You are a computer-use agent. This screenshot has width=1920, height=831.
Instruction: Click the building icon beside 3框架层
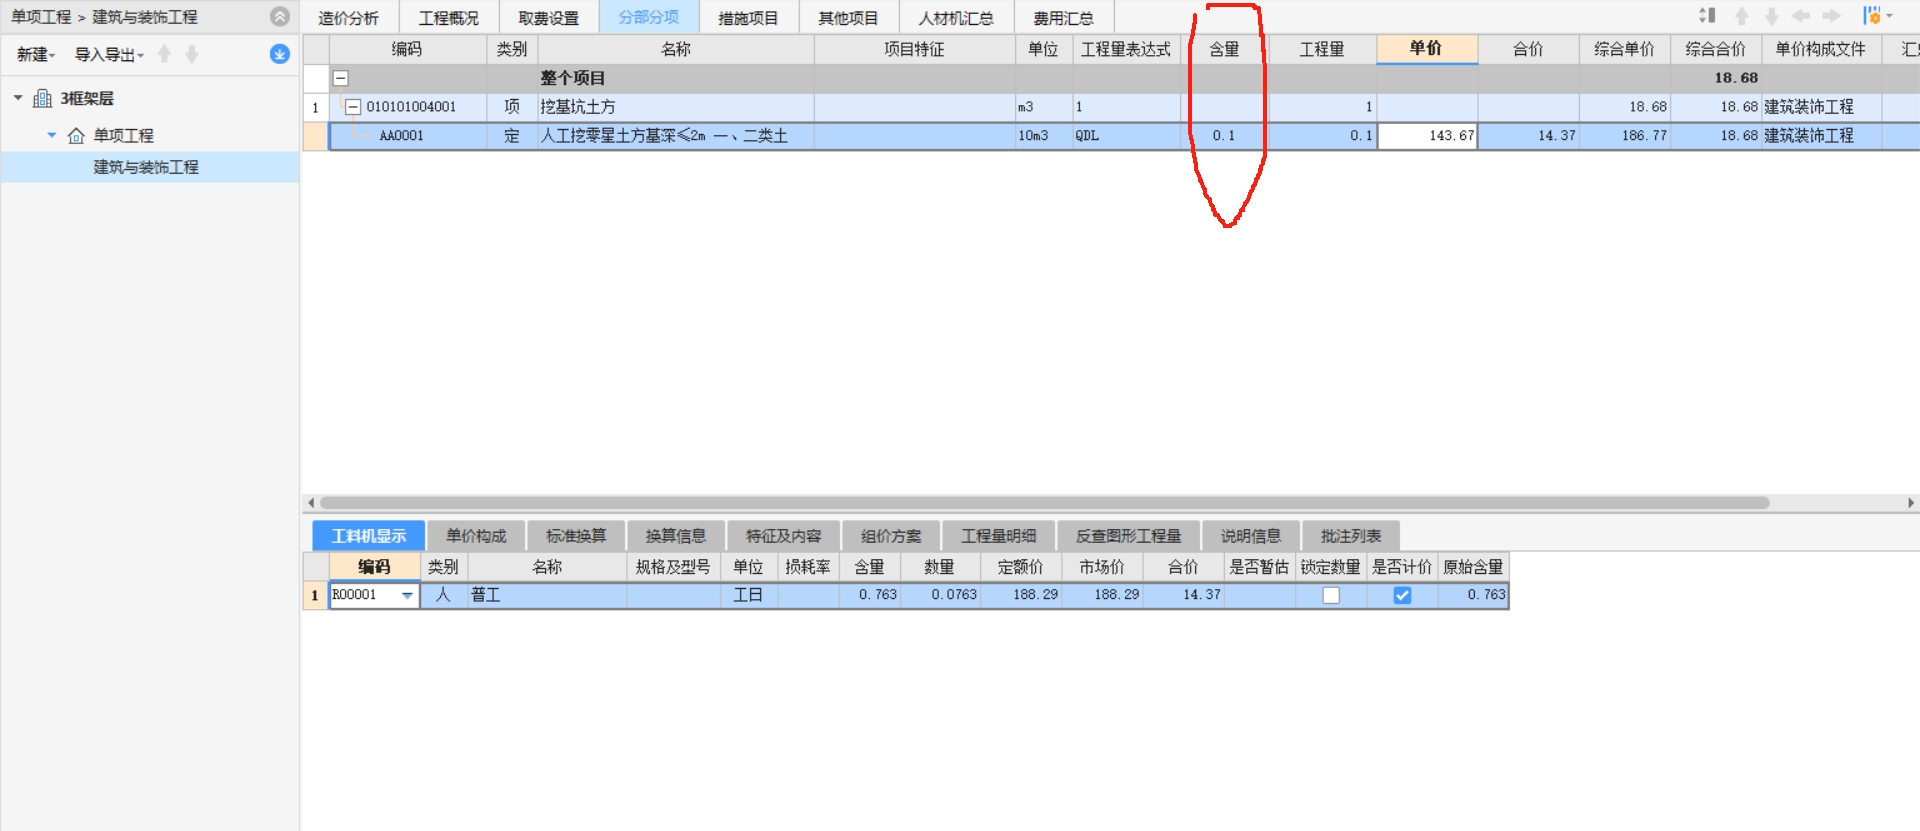coord(43,98)
